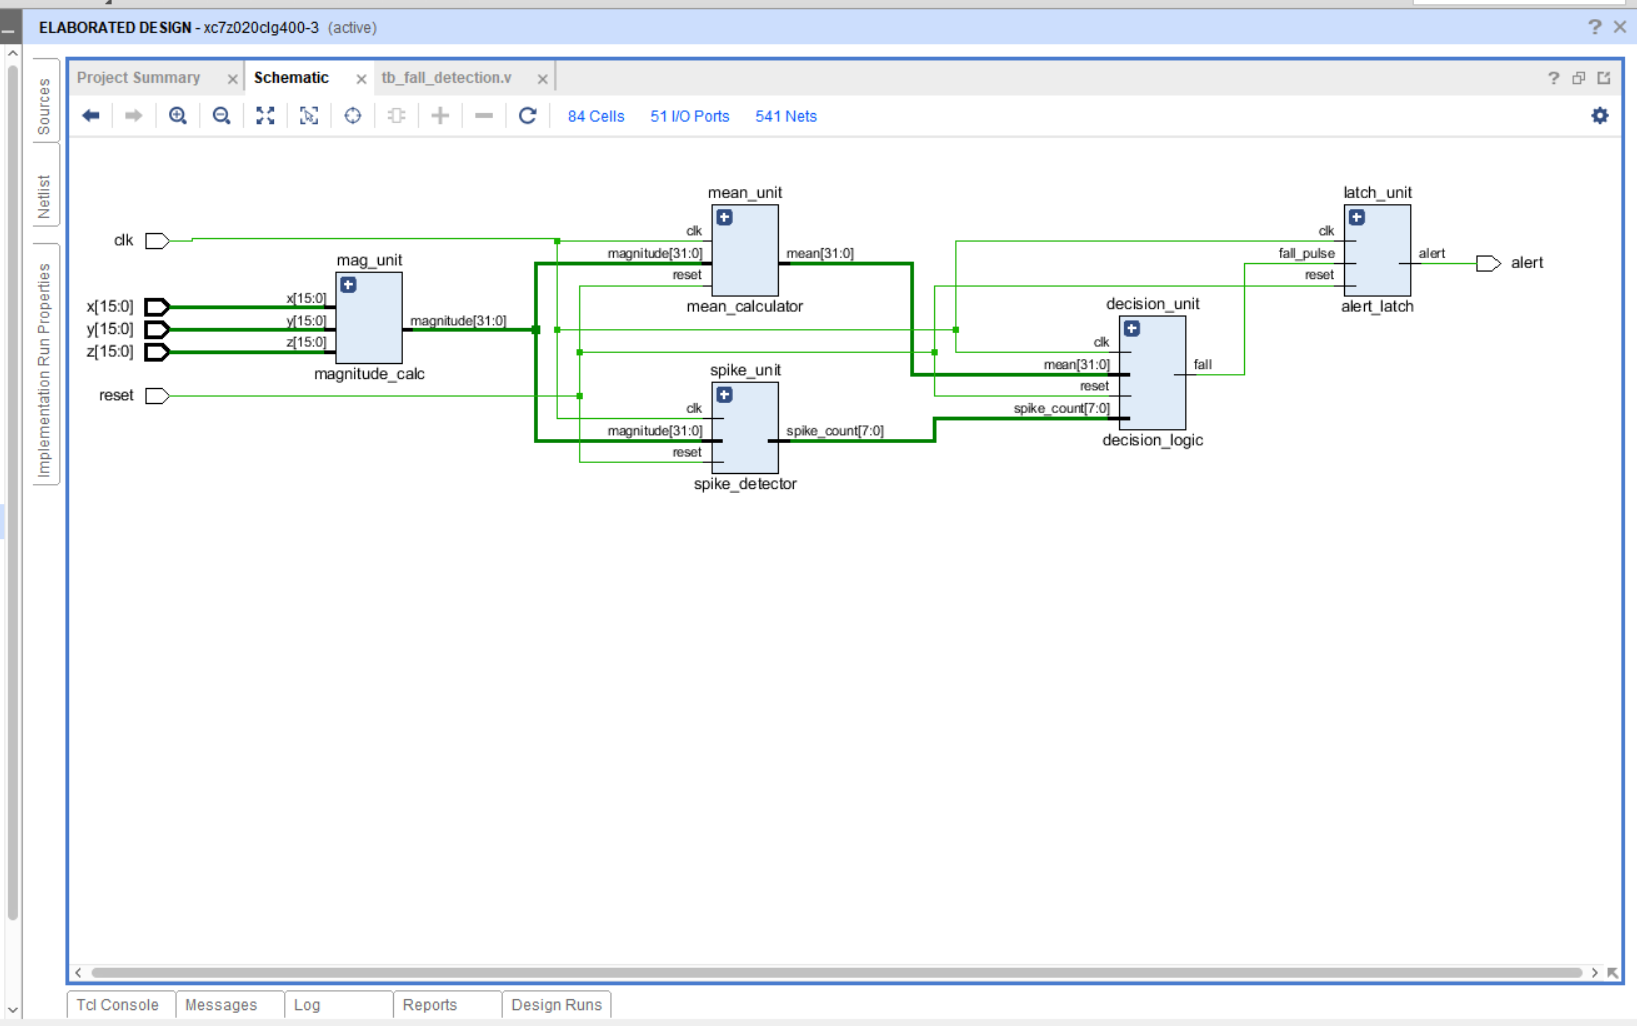This screenshot has height=1026, width=1637.
Task: Open the Design Runs tab
Action: [557, 1005]
